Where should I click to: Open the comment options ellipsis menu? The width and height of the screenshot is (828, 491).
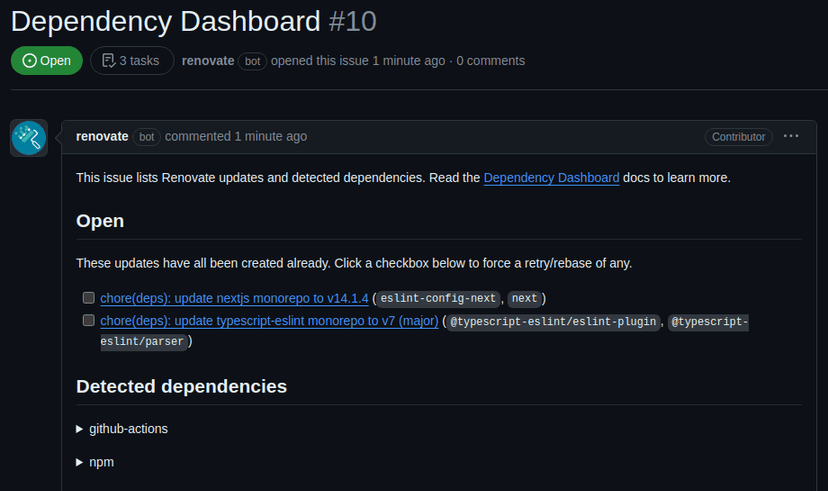791,136
